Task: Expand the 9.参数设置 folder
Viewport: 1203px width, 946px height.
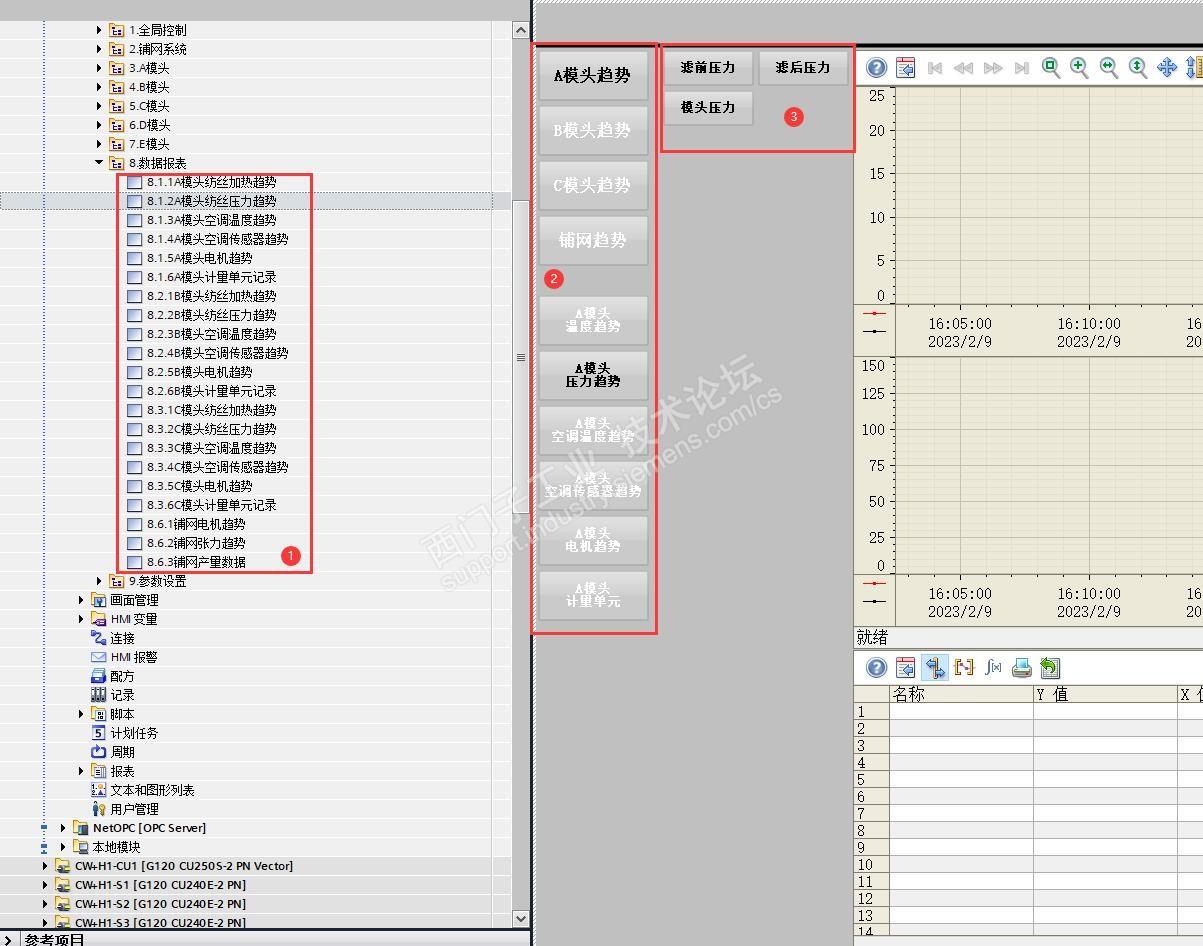Action: pyautogui.click(x=99, y=581)
